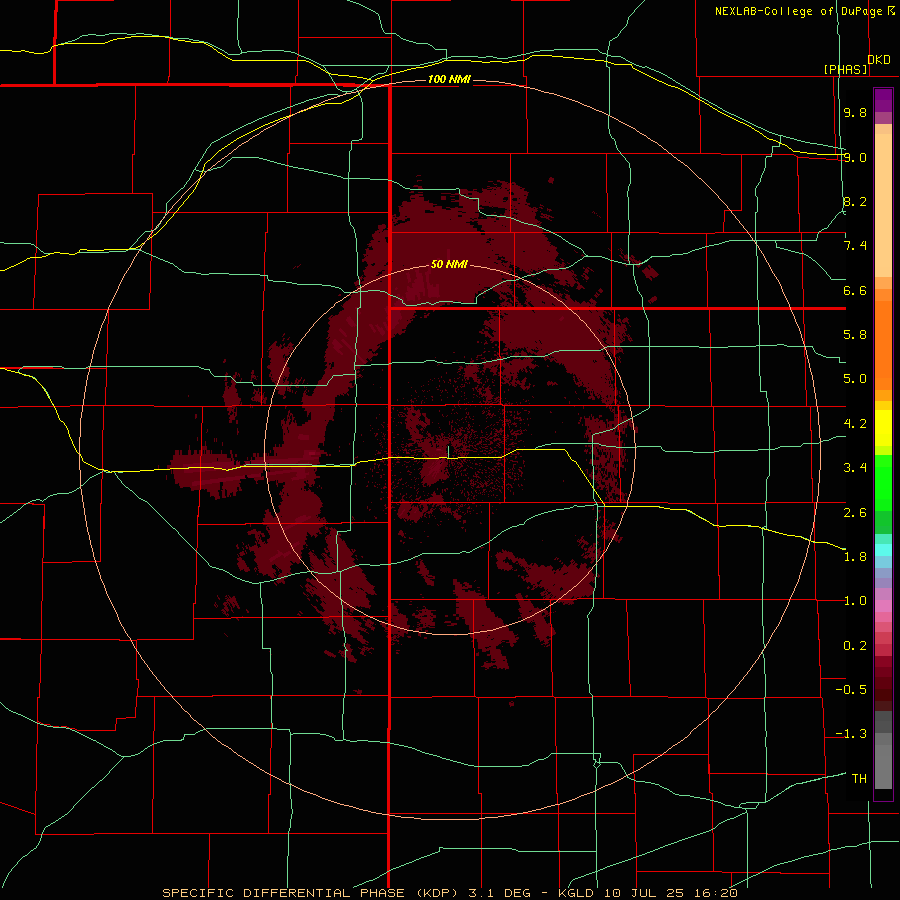Pick the gray segment at the color bar bottom
Screen dimensions: 900x900
click(883, 766)
